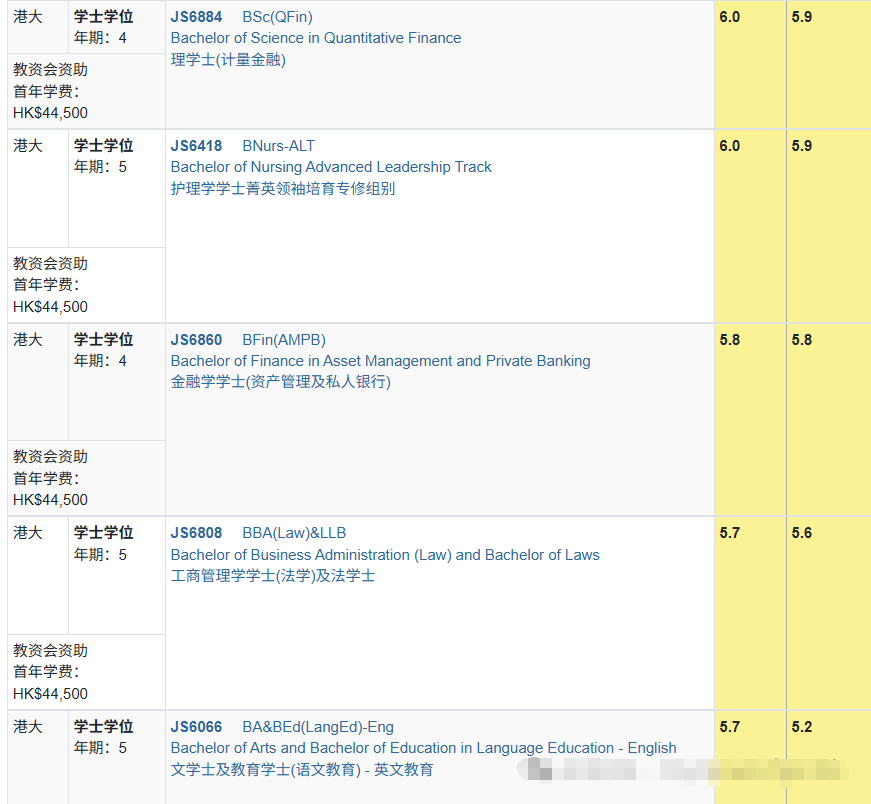871x804 pixels.
Task: Open Bachelor of Nursing Advanced Leadership Track
Action: coord(331,167)
